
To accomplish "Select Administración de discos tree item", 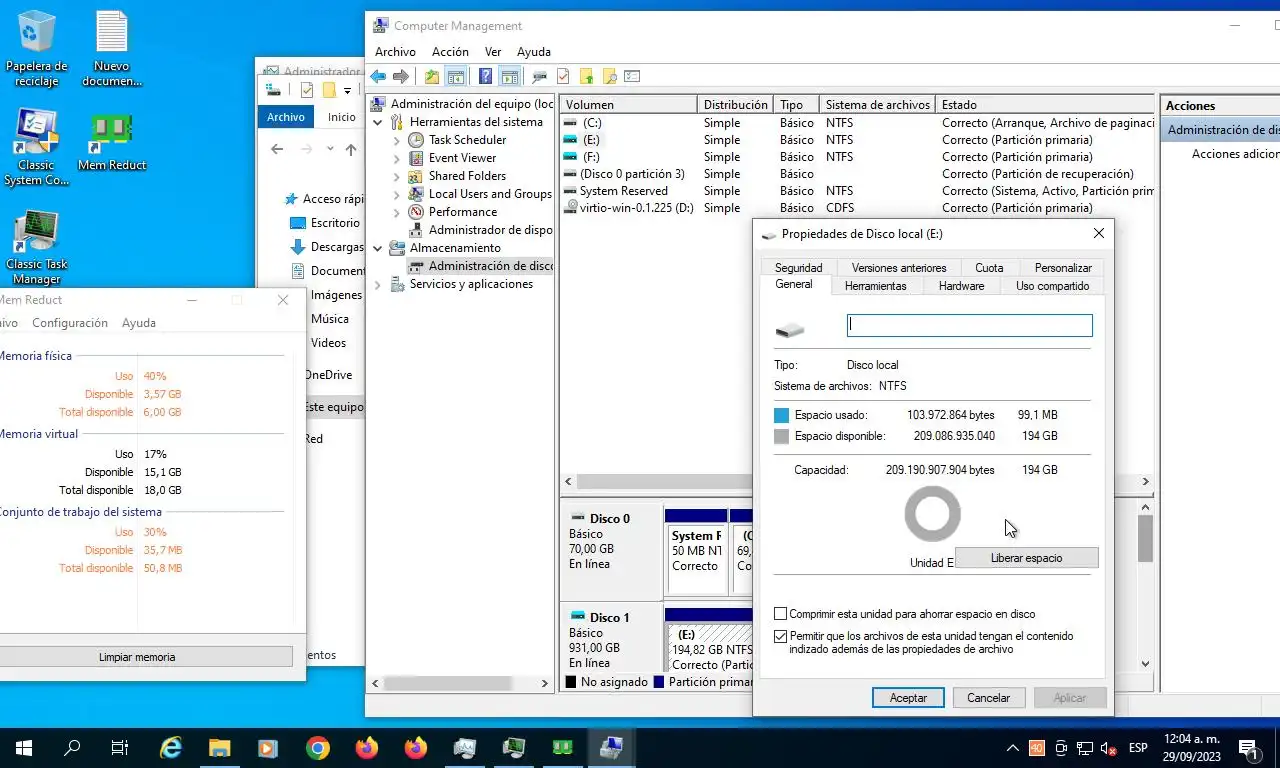I will click(481, 266).
